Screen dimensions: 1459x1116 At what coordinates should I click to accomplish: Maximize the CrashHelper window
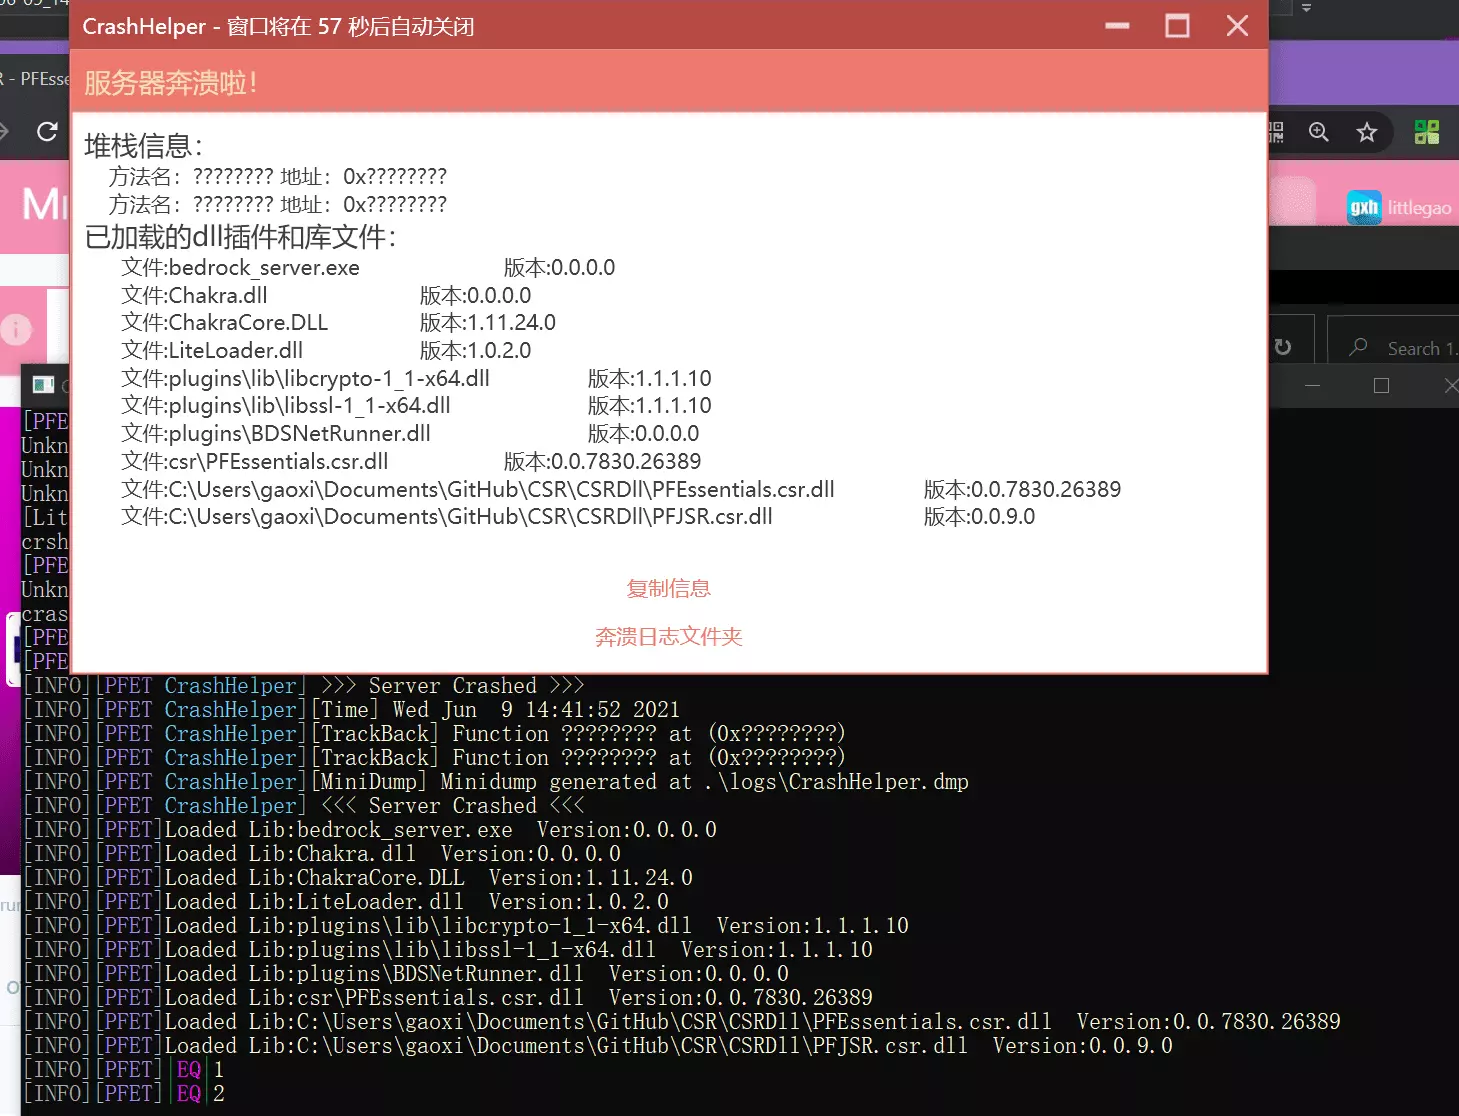pos(1177,26)
